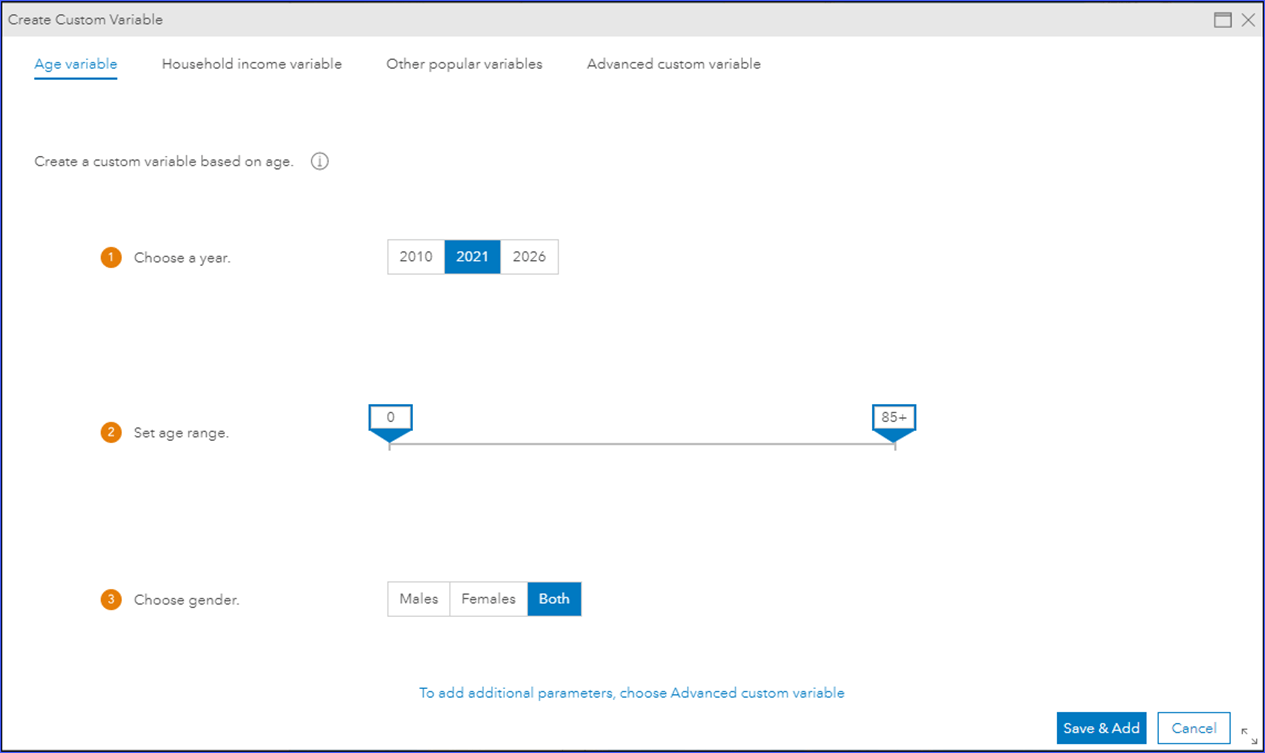Select the Age variable tab
The width and height of the screenshot is (1265, 753).
click(x=75, y=63)
